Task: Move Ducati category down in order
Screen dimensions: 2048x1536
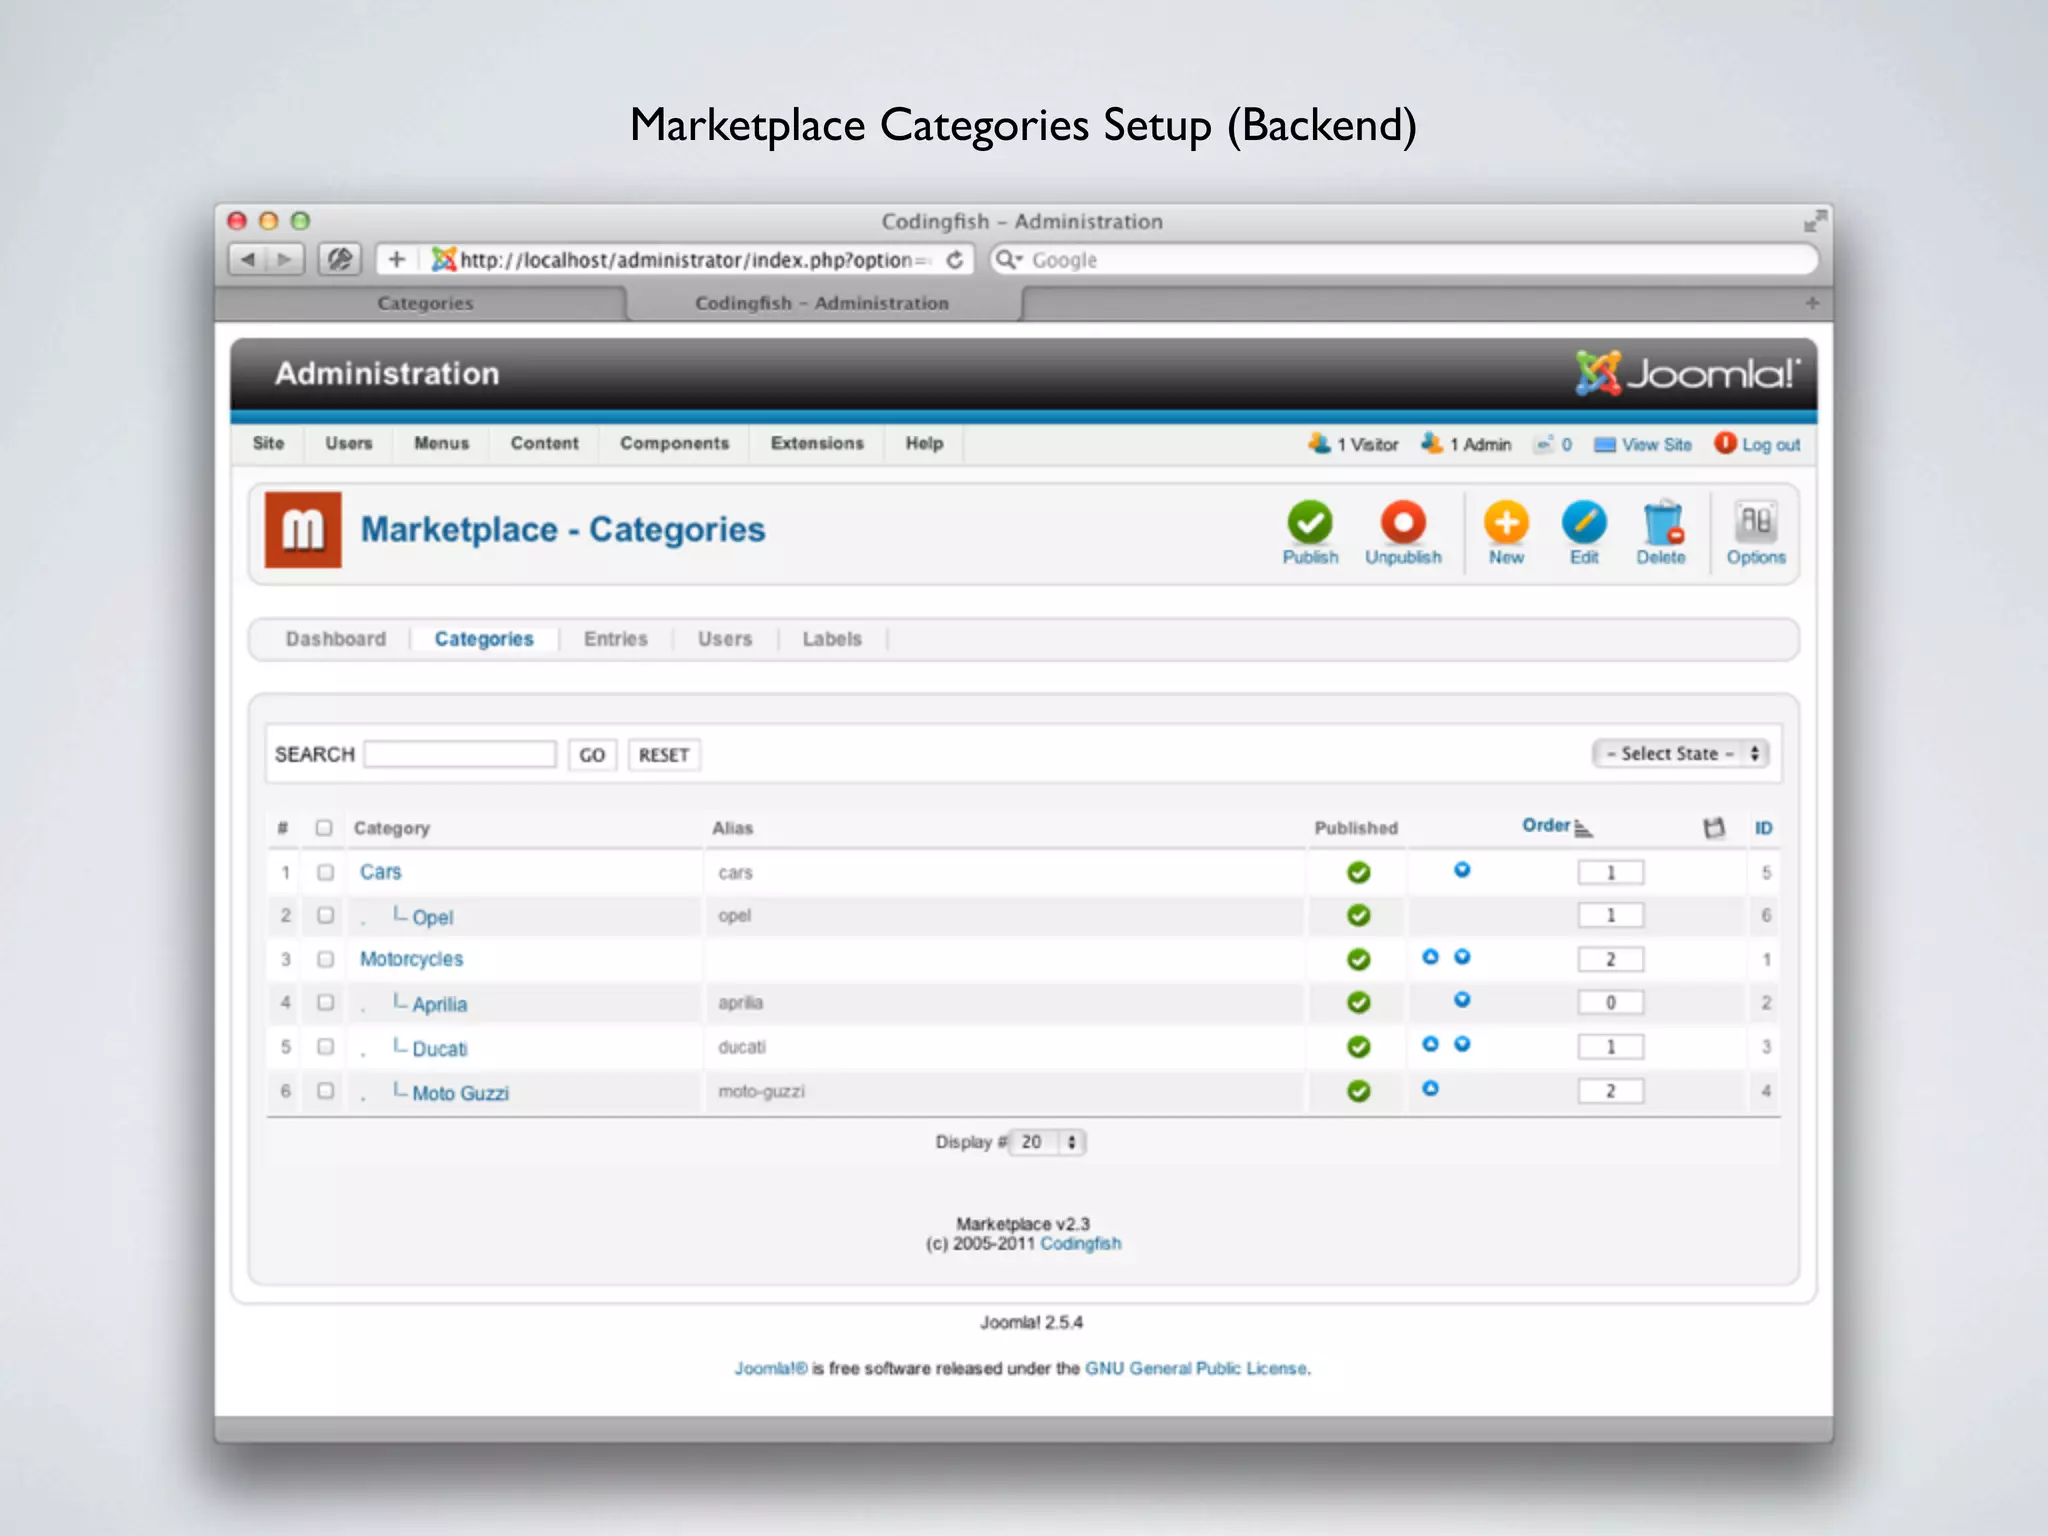Action: pos(1462,1044)
